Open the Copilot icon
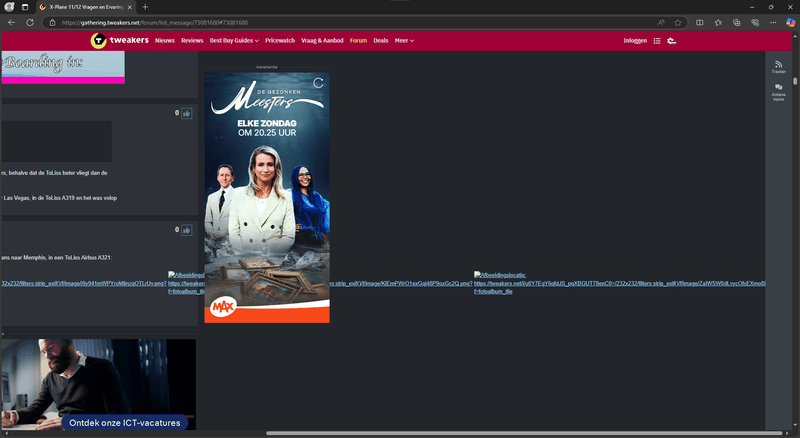 tap(790, 22)
